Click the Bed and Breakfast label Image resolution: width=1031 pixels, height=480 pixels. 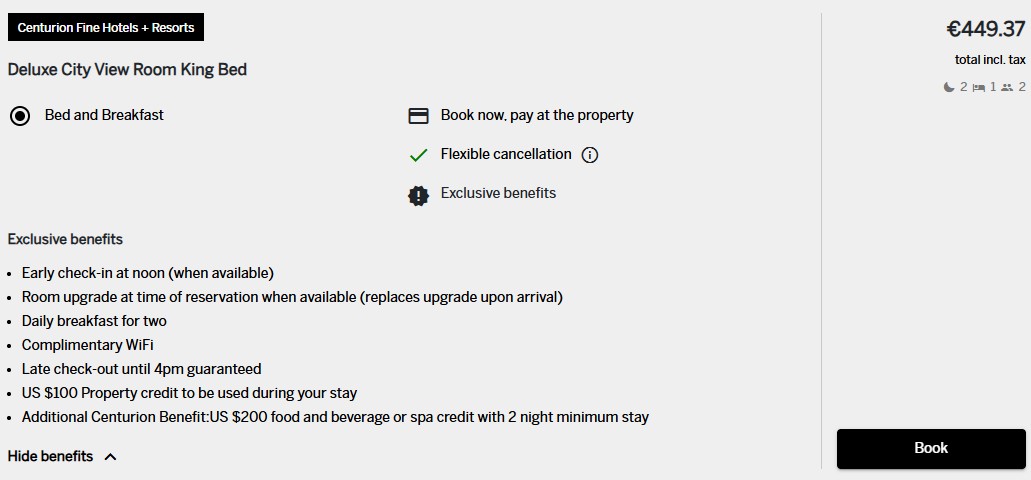point(105,115)
